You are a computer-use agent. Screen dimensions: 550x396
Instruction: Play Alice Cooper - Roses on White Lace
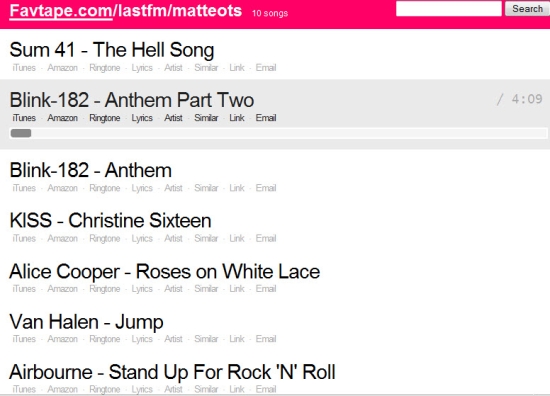click(x=165, y=271)
